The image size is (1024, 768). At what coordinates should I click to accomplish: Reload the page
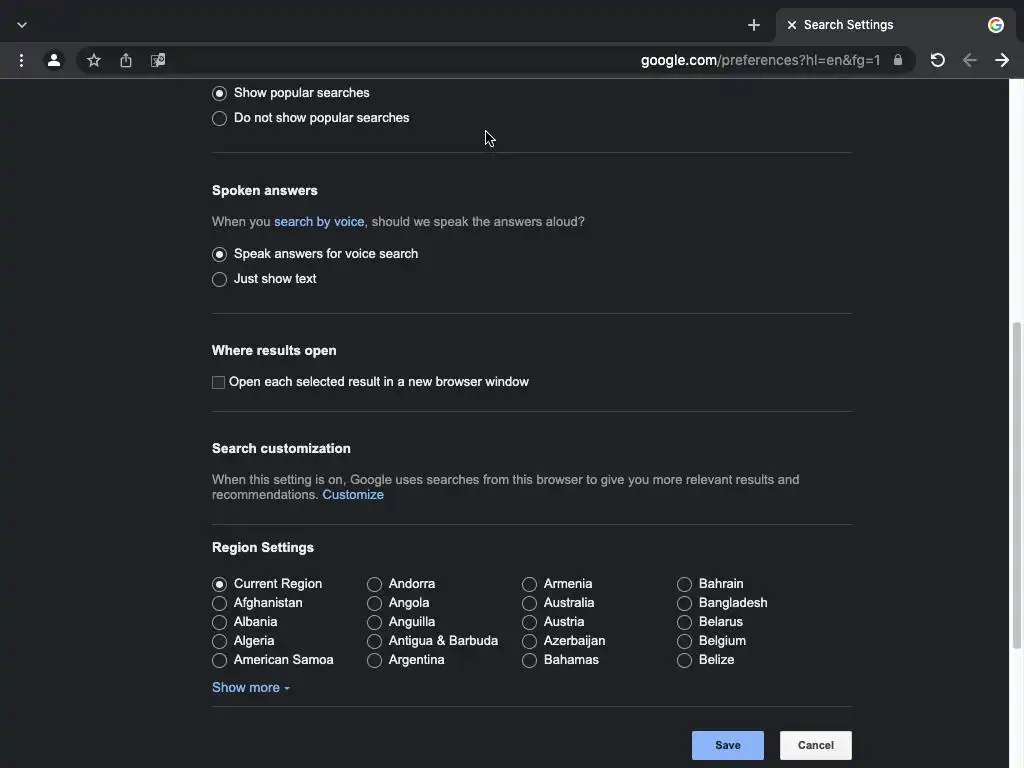(937, 60)
